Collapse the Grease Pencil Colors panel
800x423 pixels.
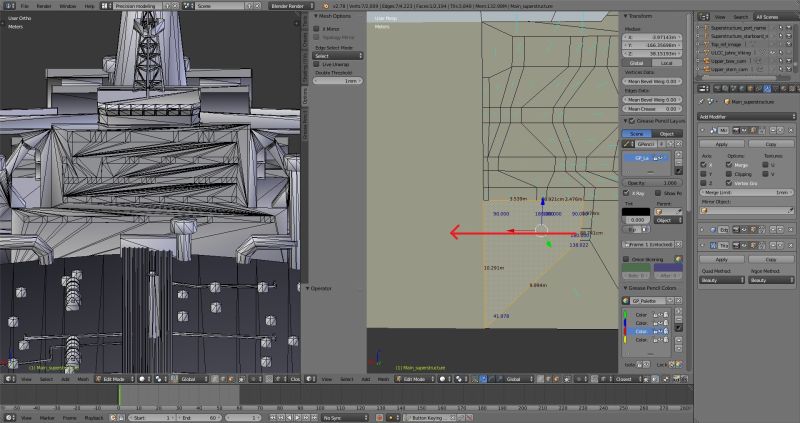click(x=624, y=288)
